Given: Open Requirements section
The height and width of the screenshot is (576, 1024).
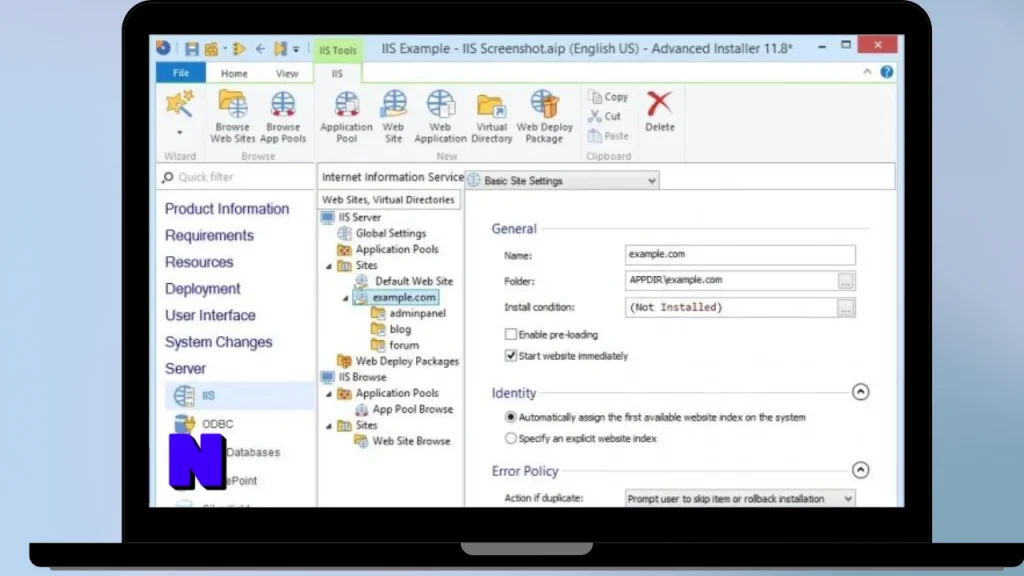Looking at the screenshot, I should 209,236.
